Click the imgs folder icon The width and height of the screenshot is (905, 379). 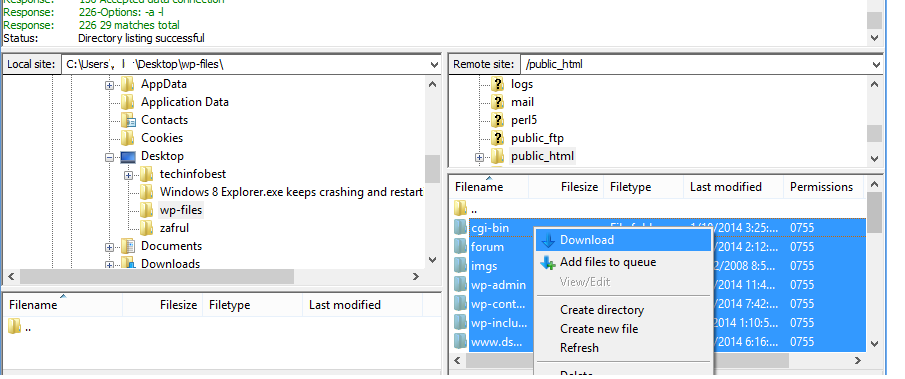pyautogui.click(x=460, y=266)
